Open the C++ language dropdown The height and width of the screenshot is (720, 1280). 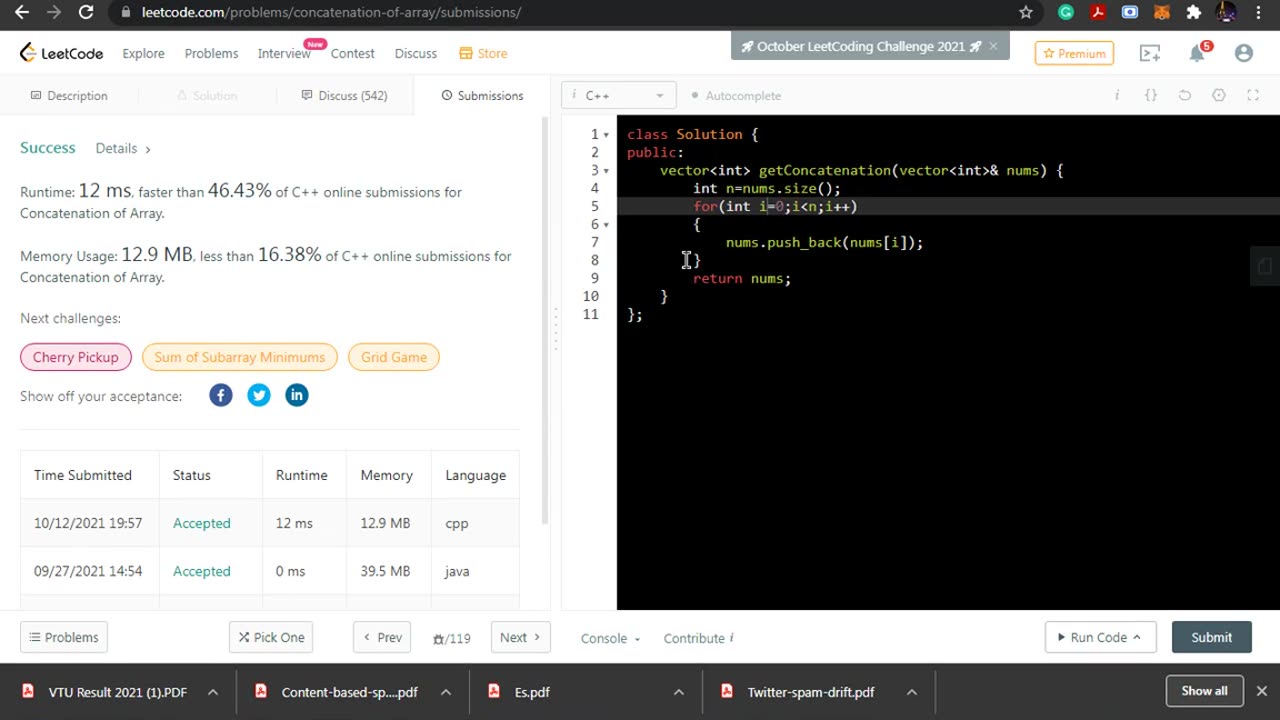pos(619,95)
